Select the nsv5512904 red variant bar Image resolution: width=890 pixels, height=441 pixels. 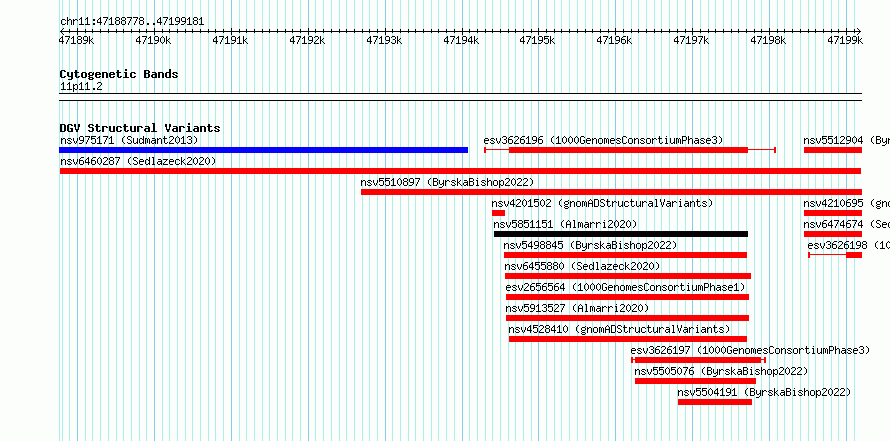[833, 150]
